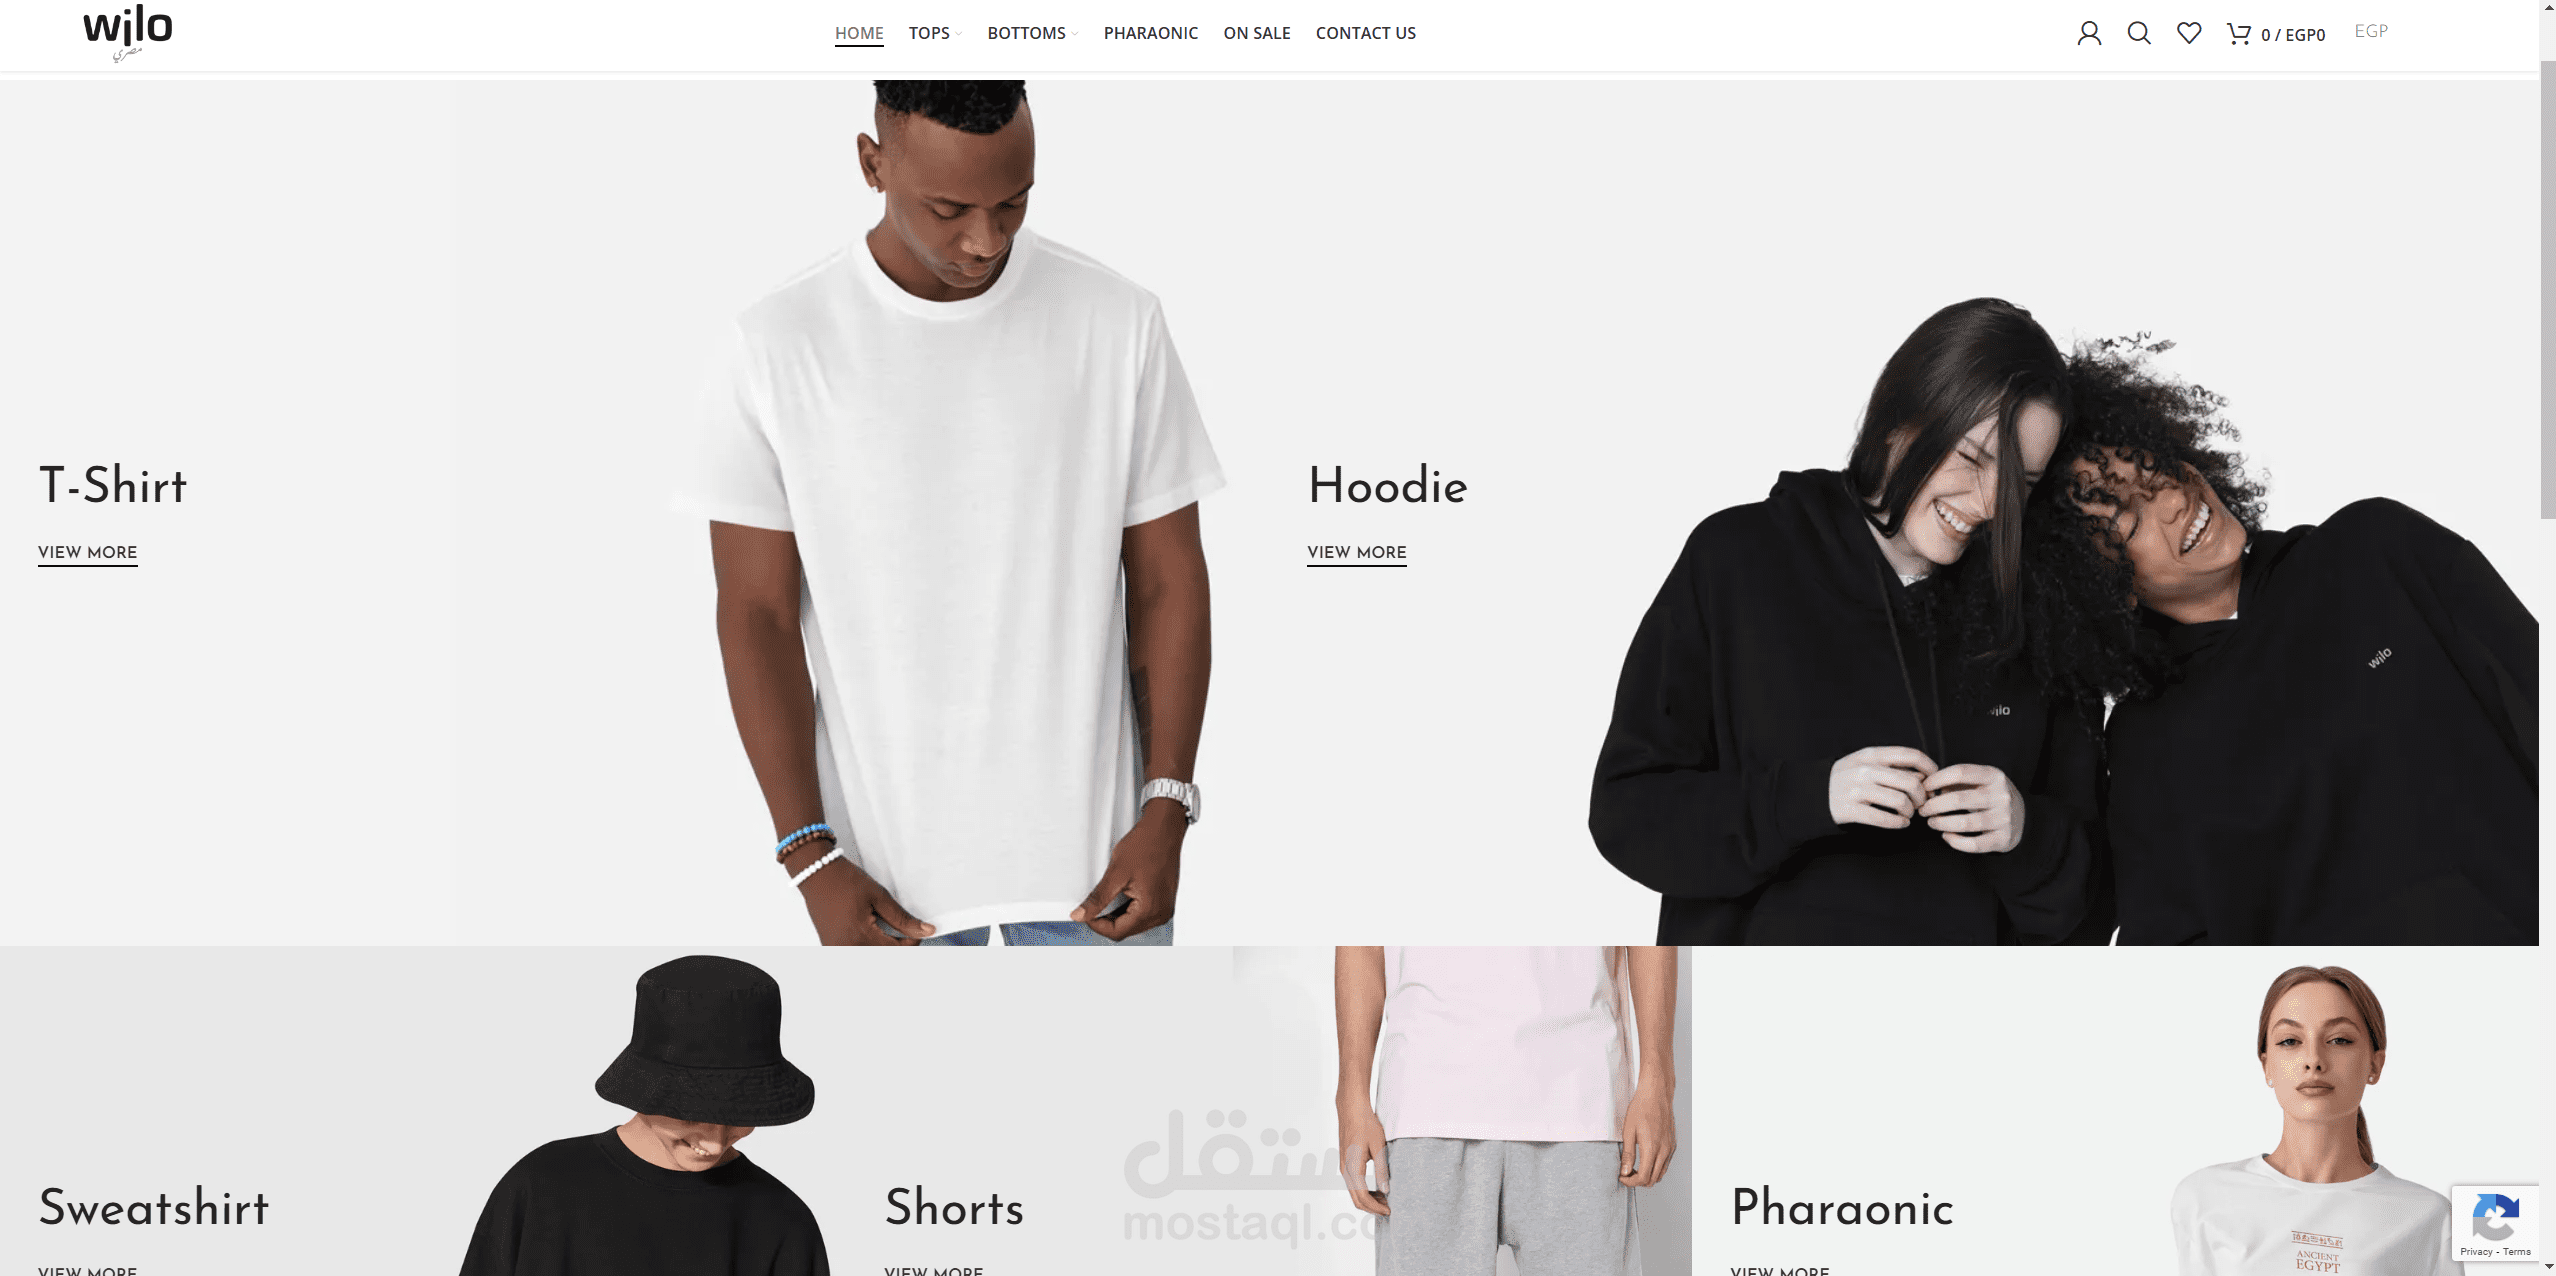Open the Pharaonic category heading
Screen dimensions: 2556x1276
(x=1842, y=1207)
